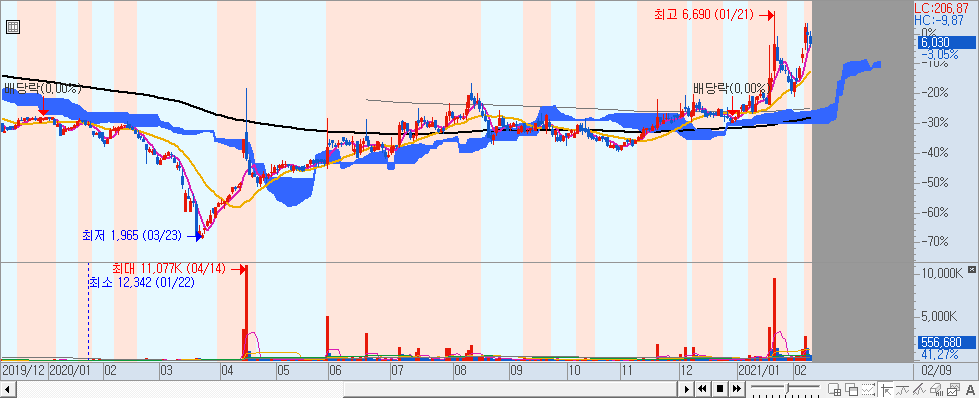The image size is (979, 398).
Task: Click the -50% price axis label
Action: tap(934, 182)
